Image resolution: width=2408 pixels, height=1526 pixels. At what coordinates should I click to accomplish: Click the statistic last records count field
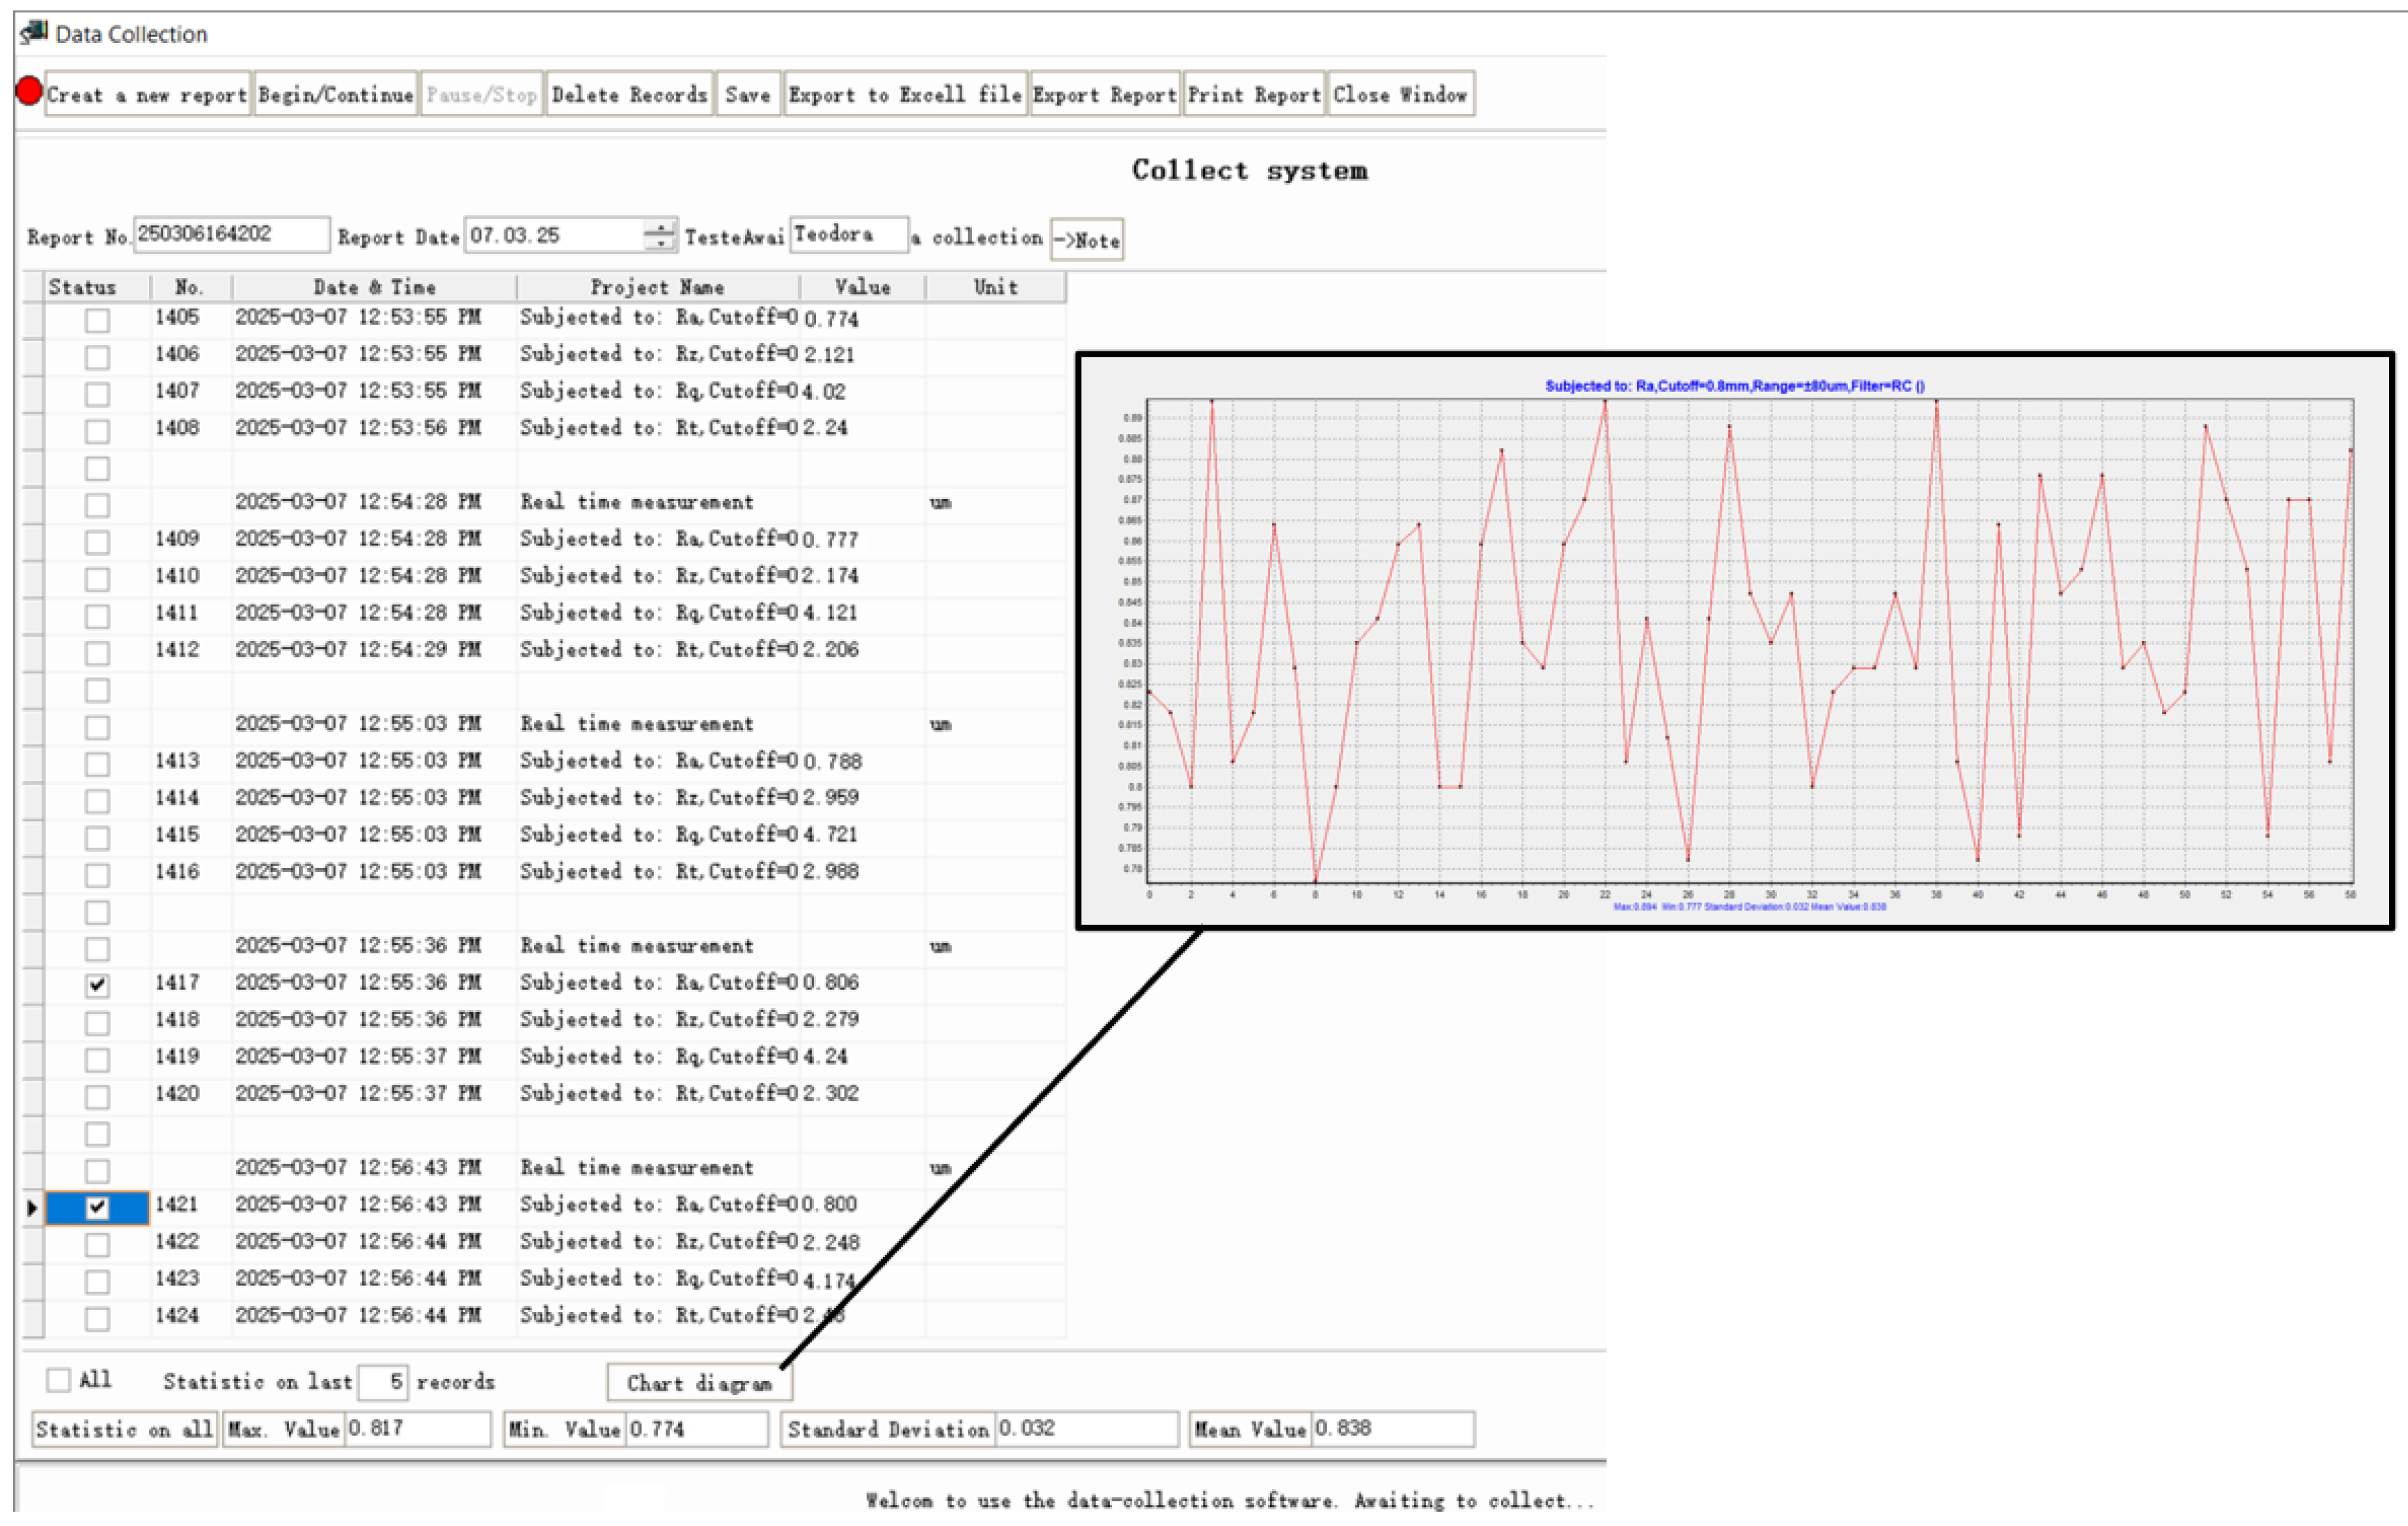click(x=383, y=1381)
